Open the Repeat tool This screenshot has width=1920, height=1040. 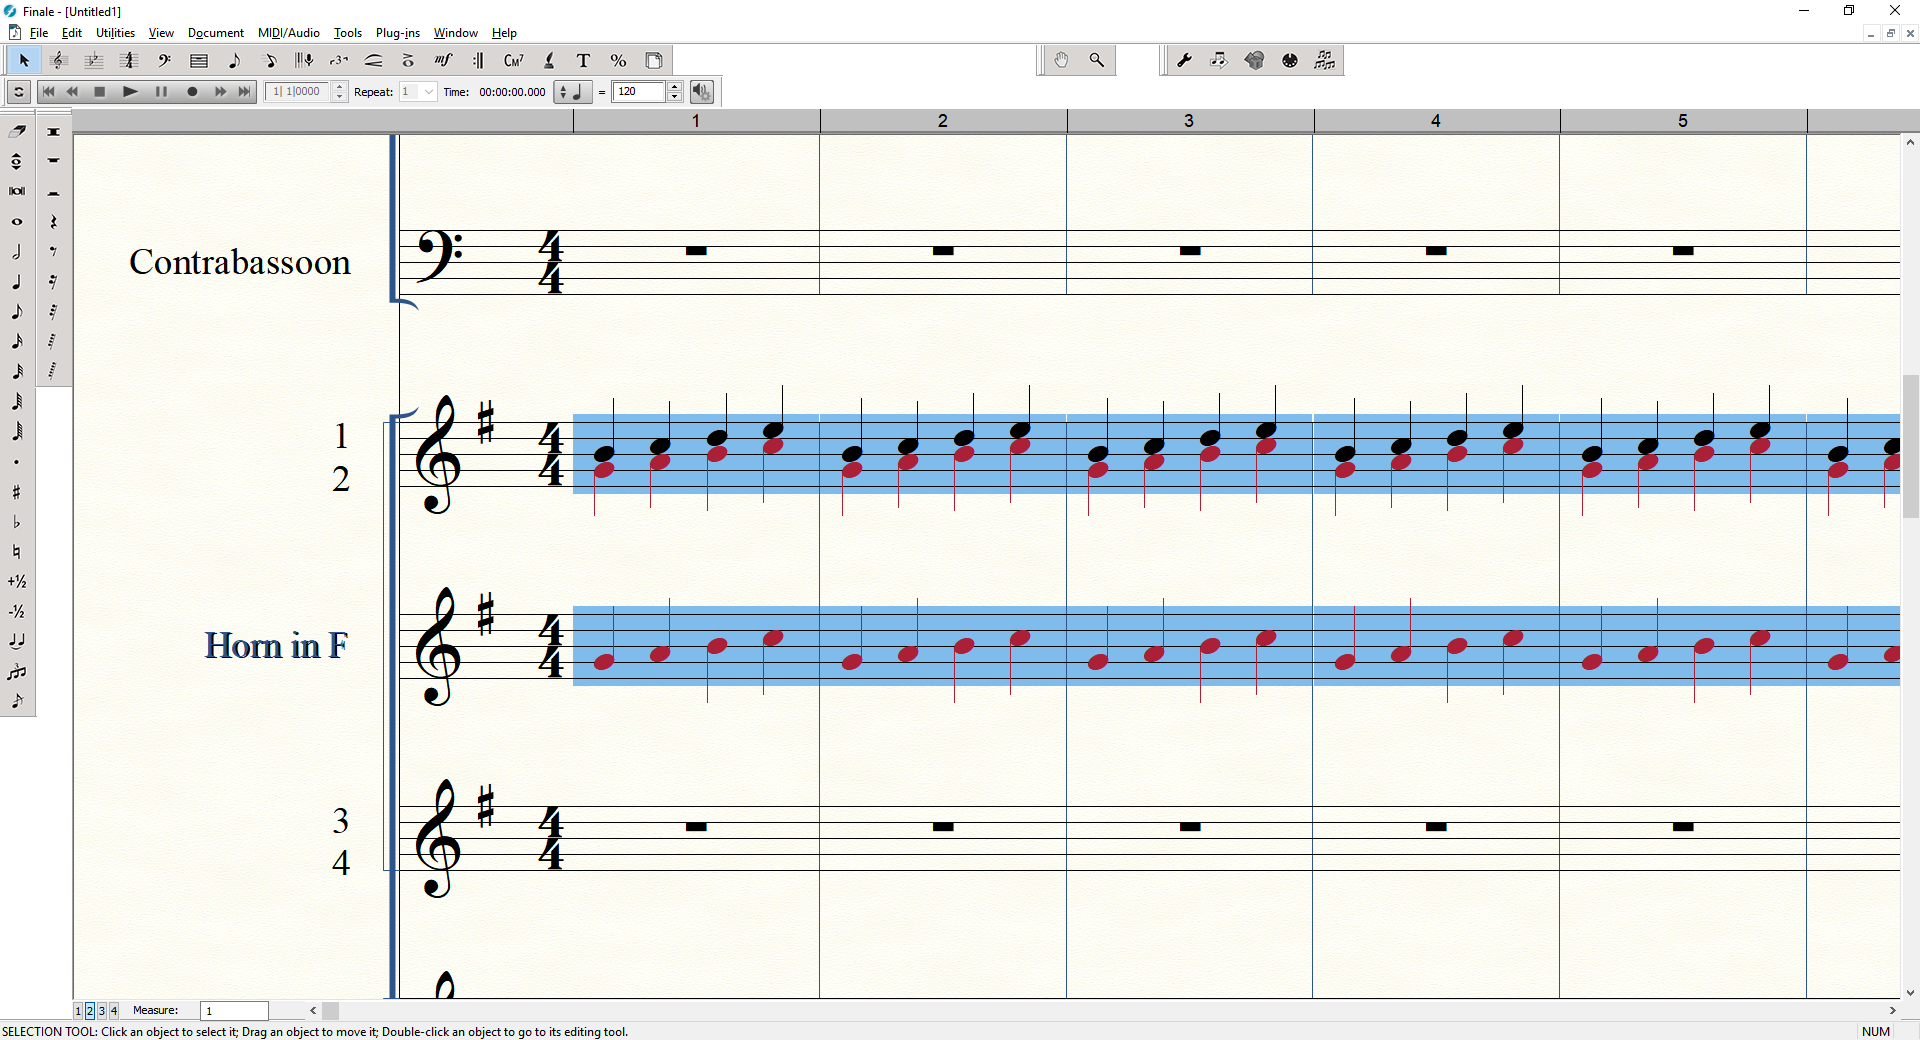pyautogui.click(x=478, y=61)
